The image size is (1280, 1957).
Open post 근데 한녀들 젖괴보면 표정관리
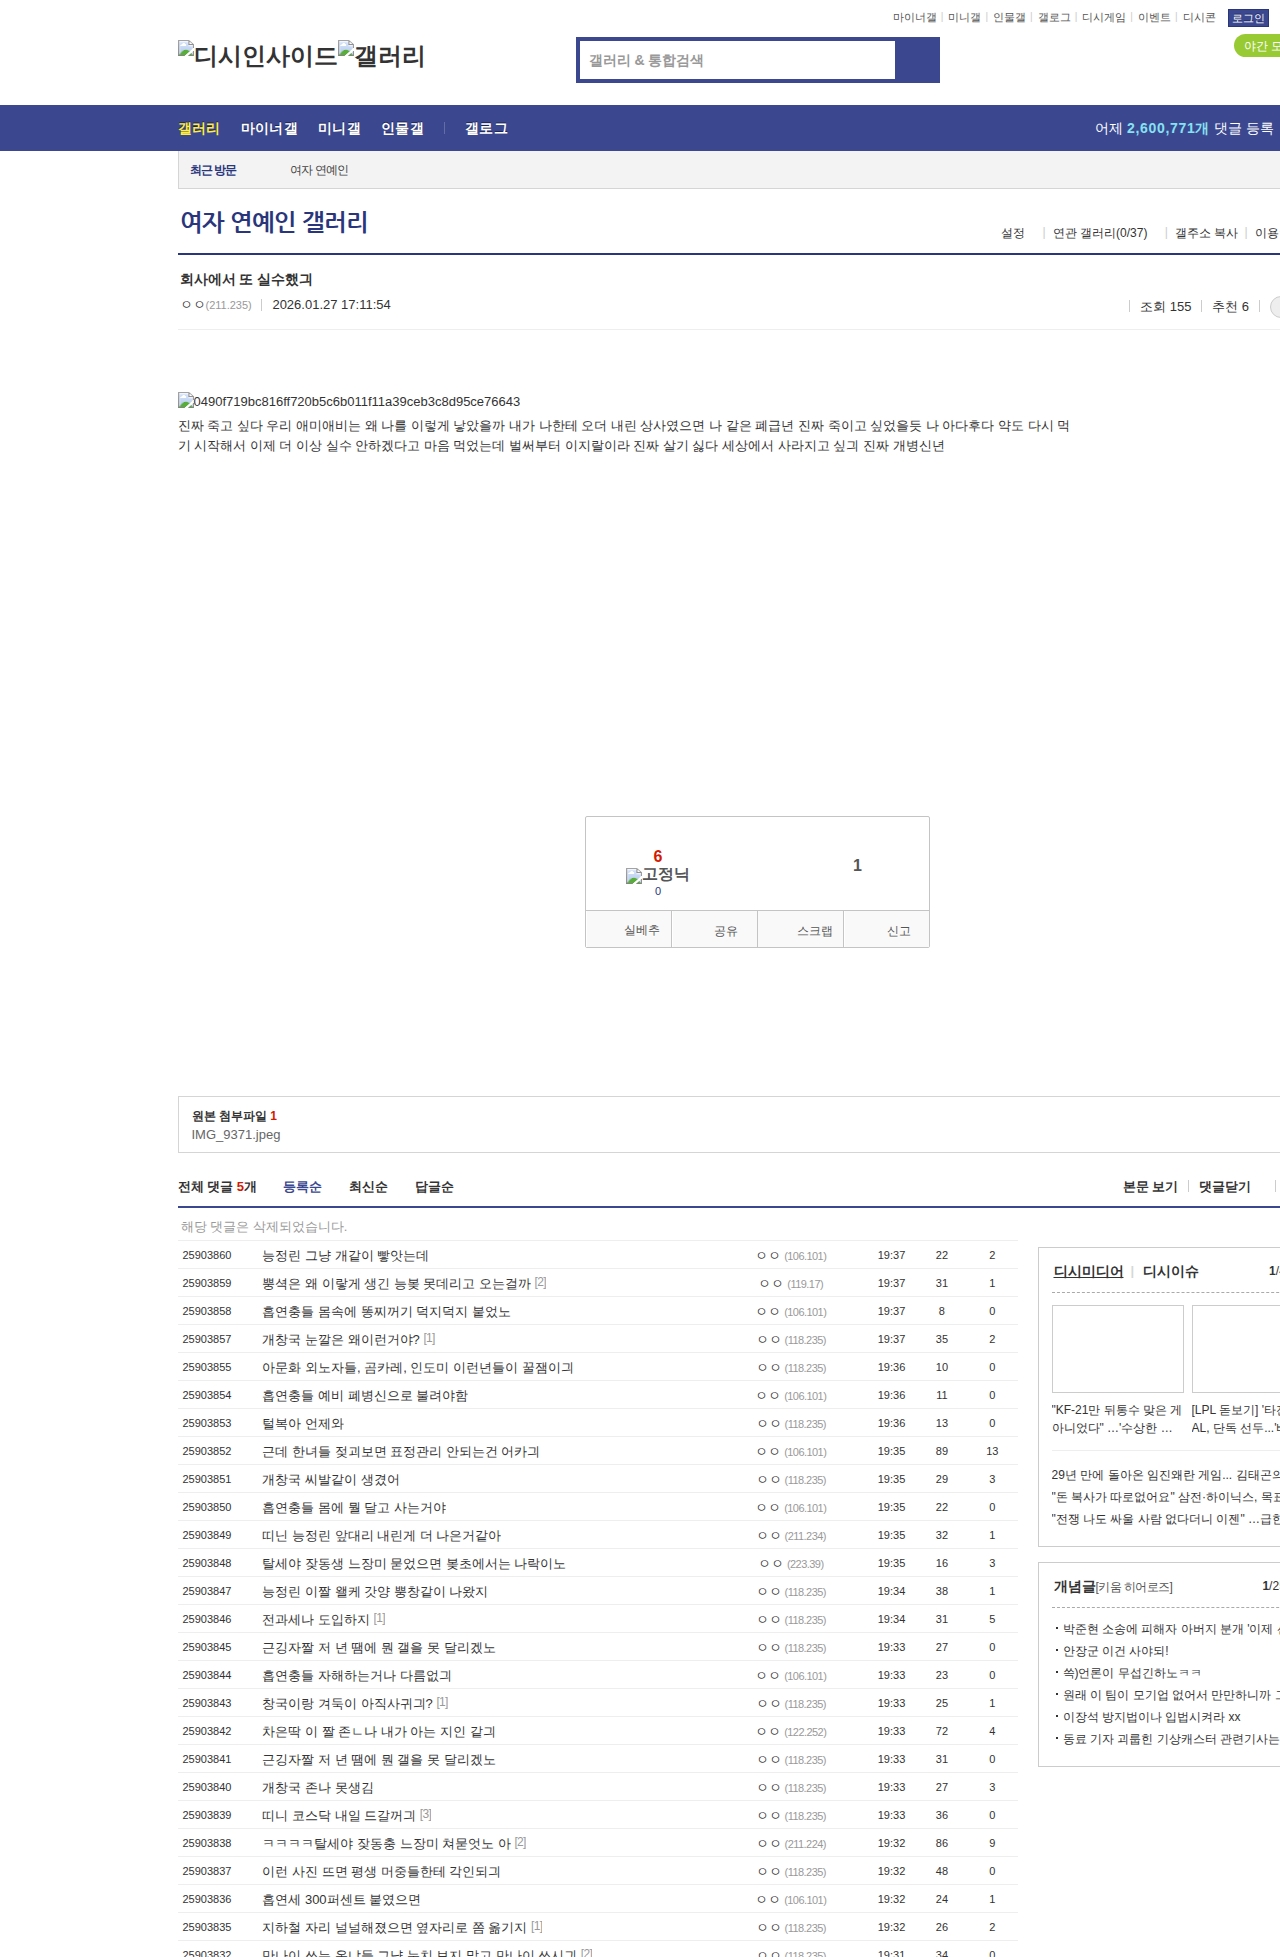click(401, 1452)
